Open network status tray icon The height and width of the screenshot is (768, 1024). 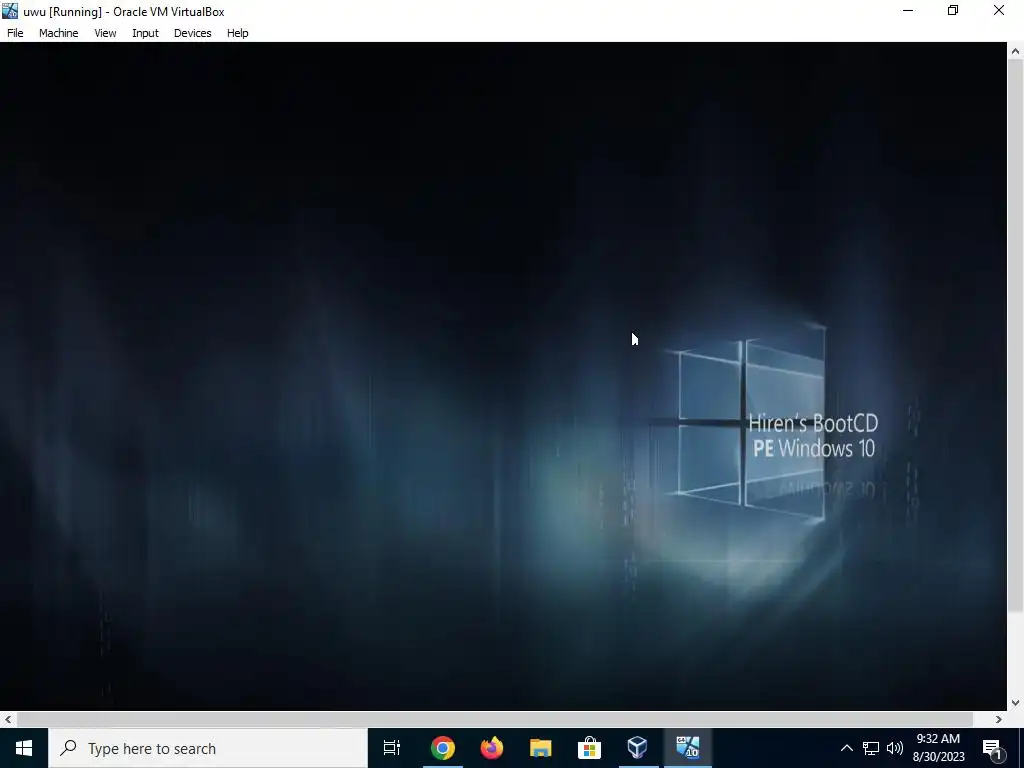coord(871,748)
